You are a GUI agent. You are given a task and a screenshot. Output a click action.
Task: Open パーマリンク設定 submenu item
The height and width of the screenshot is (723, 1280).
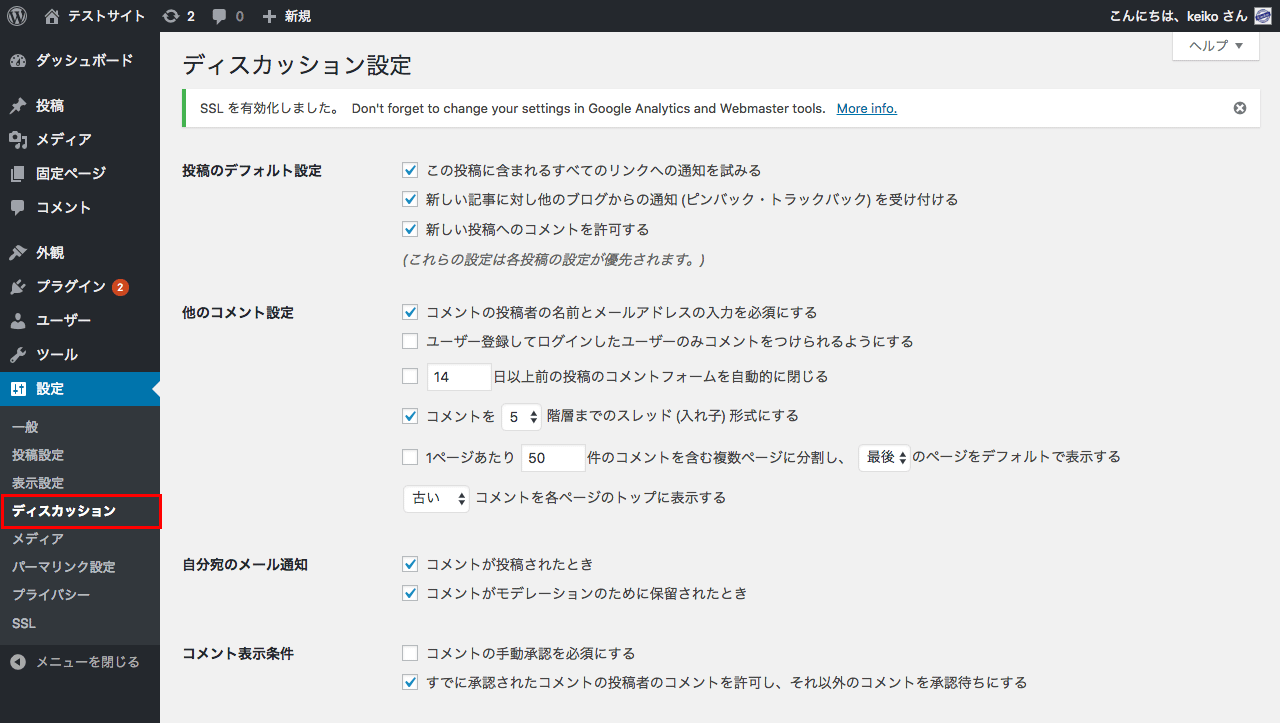(64, 567)
